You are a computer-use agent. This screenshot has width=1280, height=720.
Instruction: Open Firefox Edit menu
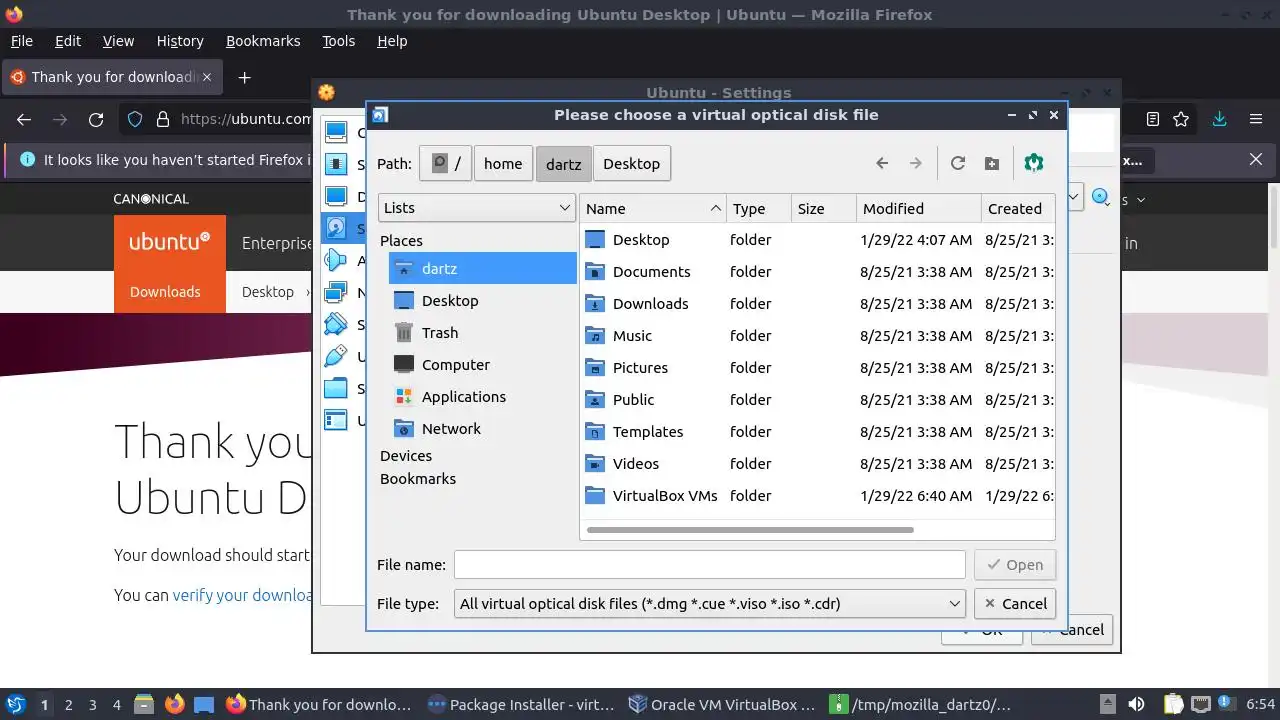point(68,41)
